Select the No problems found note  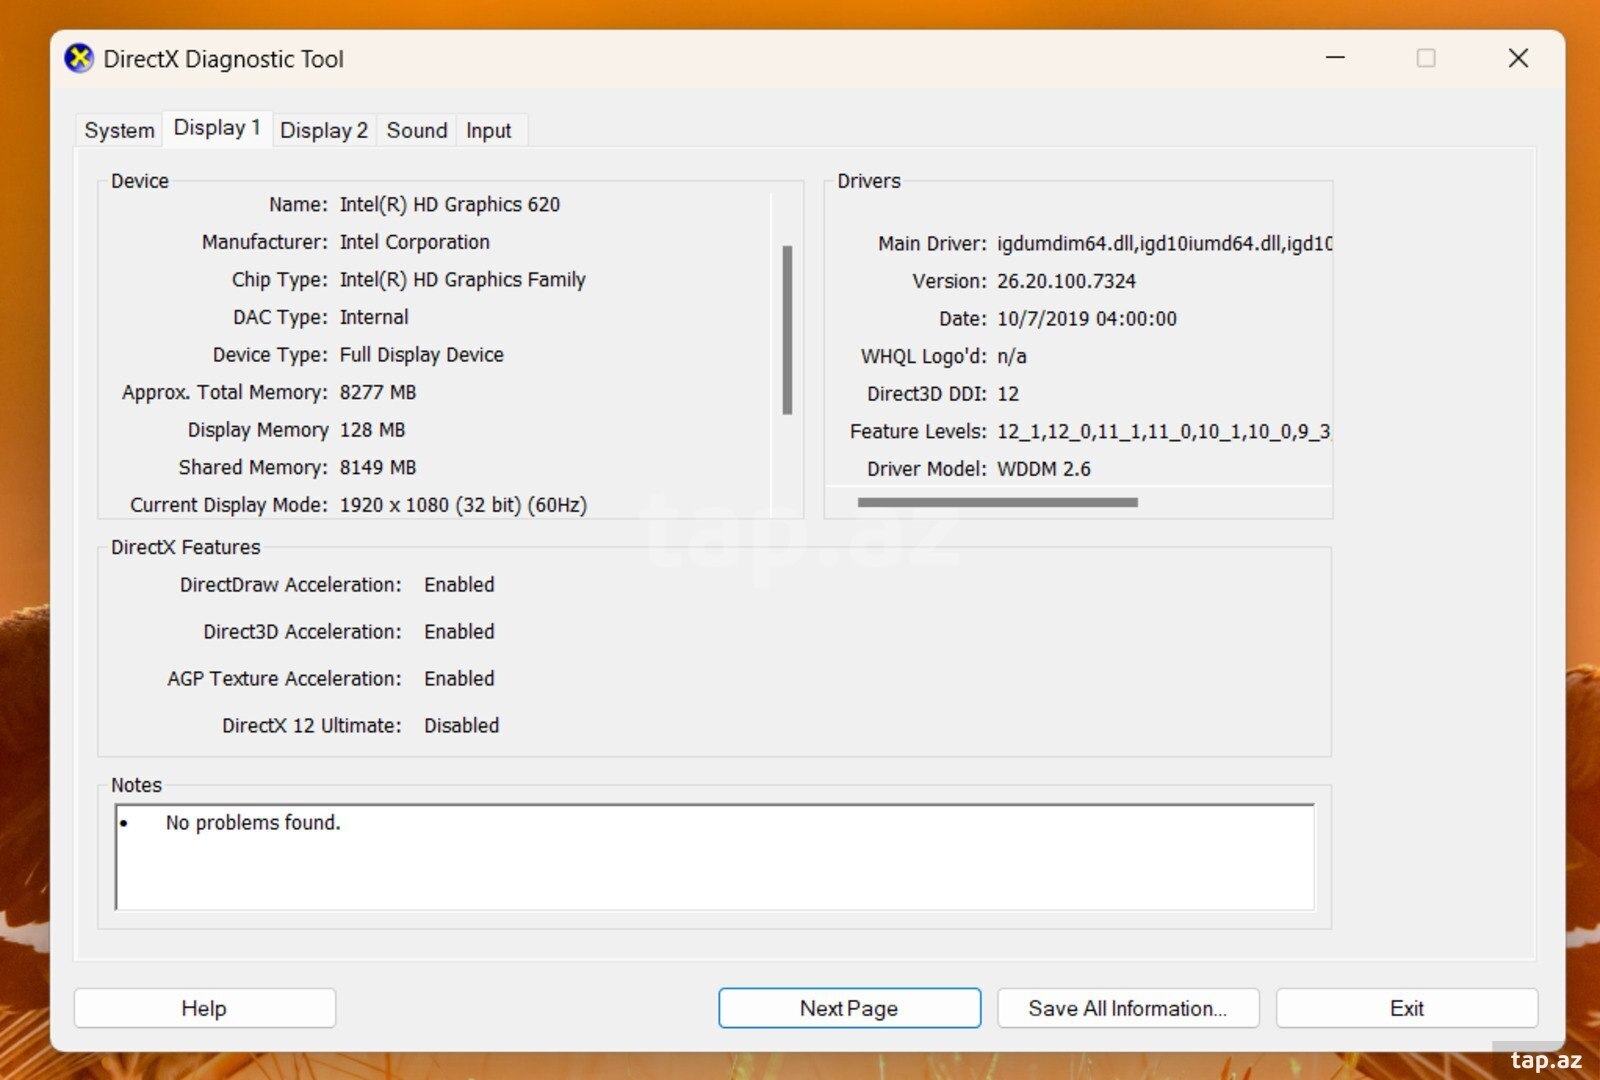253,823
